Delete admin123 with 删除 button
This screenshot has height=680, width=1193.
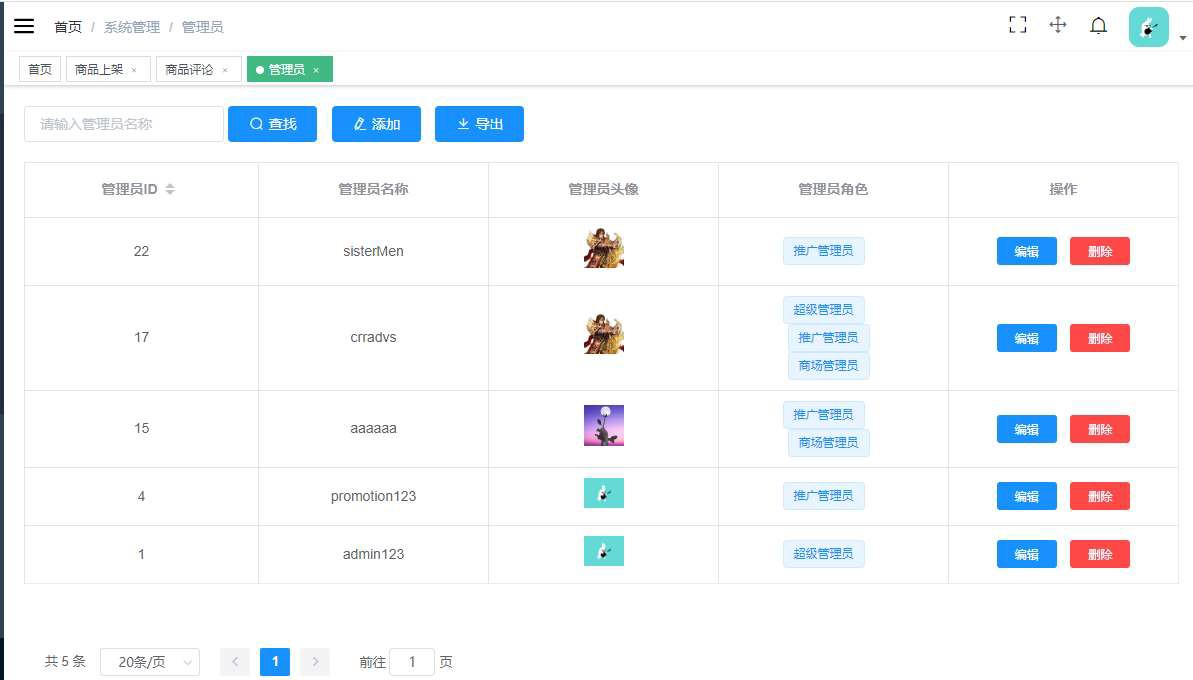click(x=1099, y=554)
